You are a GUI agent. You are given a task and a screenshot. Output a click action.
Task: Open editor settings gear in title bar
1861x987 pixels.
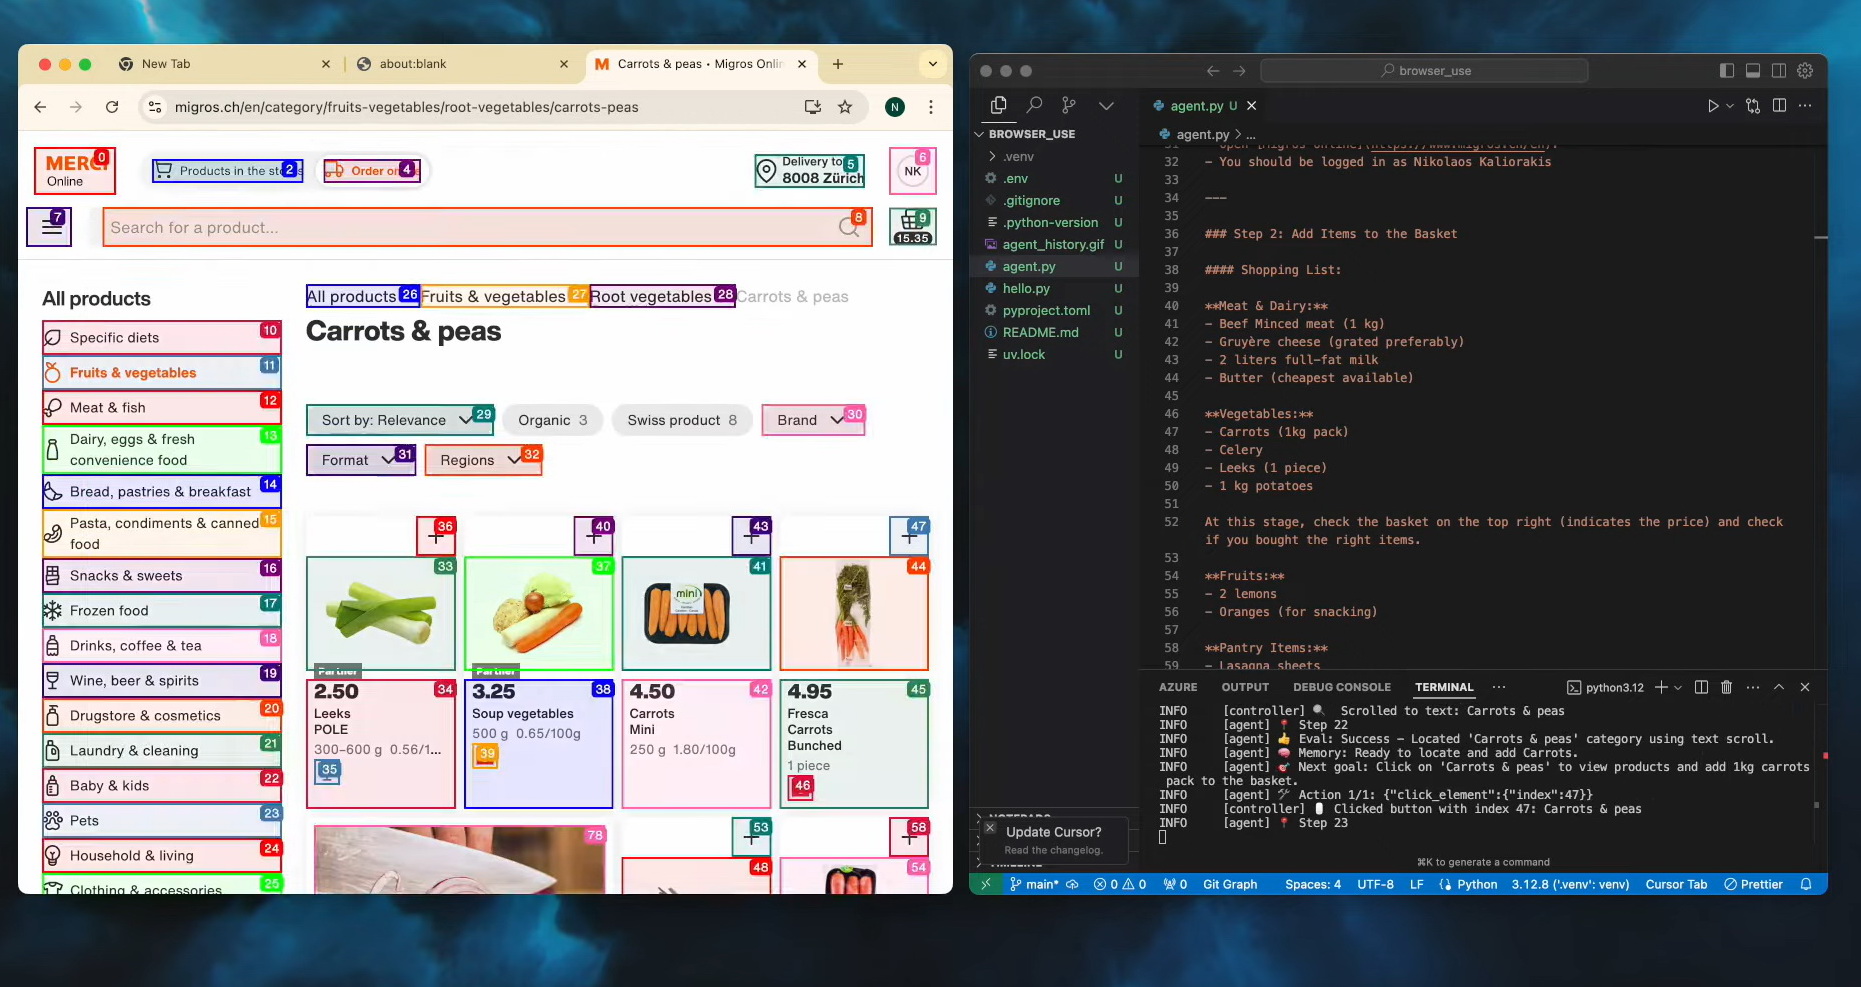click(1805, 71)
